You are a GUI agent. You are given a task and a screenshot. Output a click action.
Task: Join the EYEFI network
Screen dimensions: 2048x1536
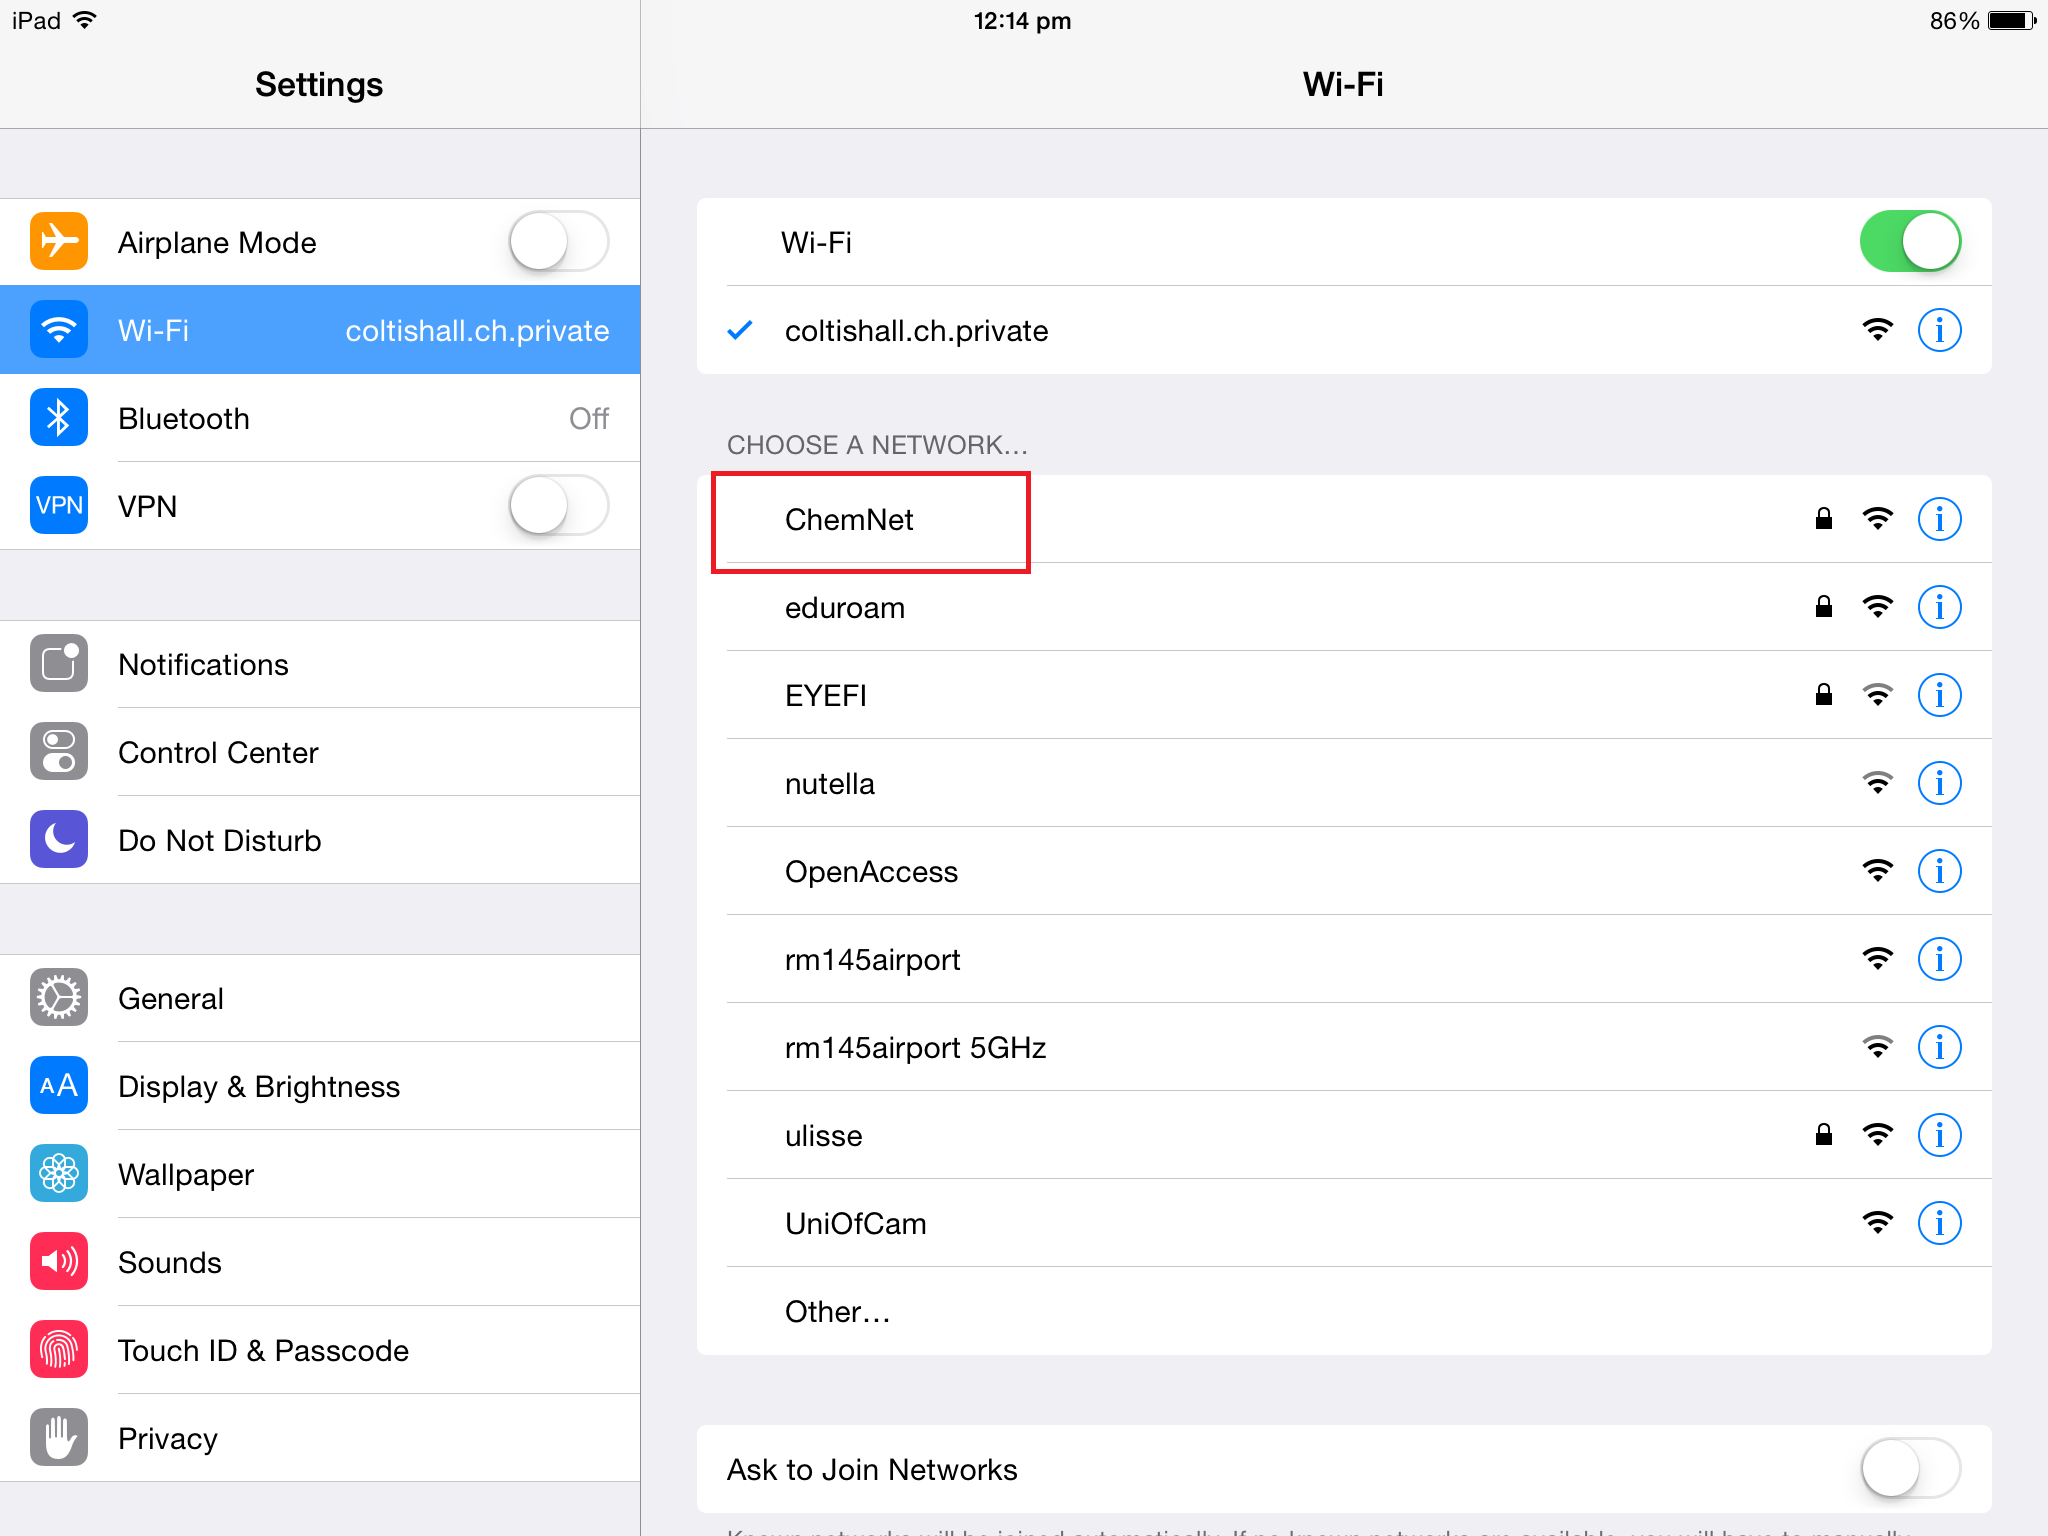pyautogui.click(x=1344, y=695)
